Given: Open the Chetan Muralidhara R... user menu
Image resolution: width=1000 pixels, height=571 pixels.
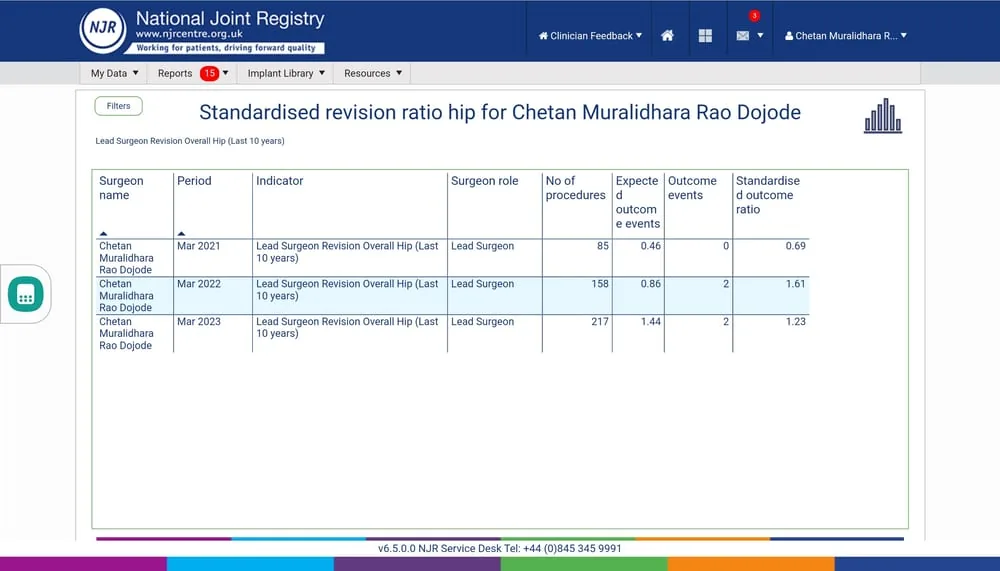Looking at the screenshot, I should (x=846, y=36).
